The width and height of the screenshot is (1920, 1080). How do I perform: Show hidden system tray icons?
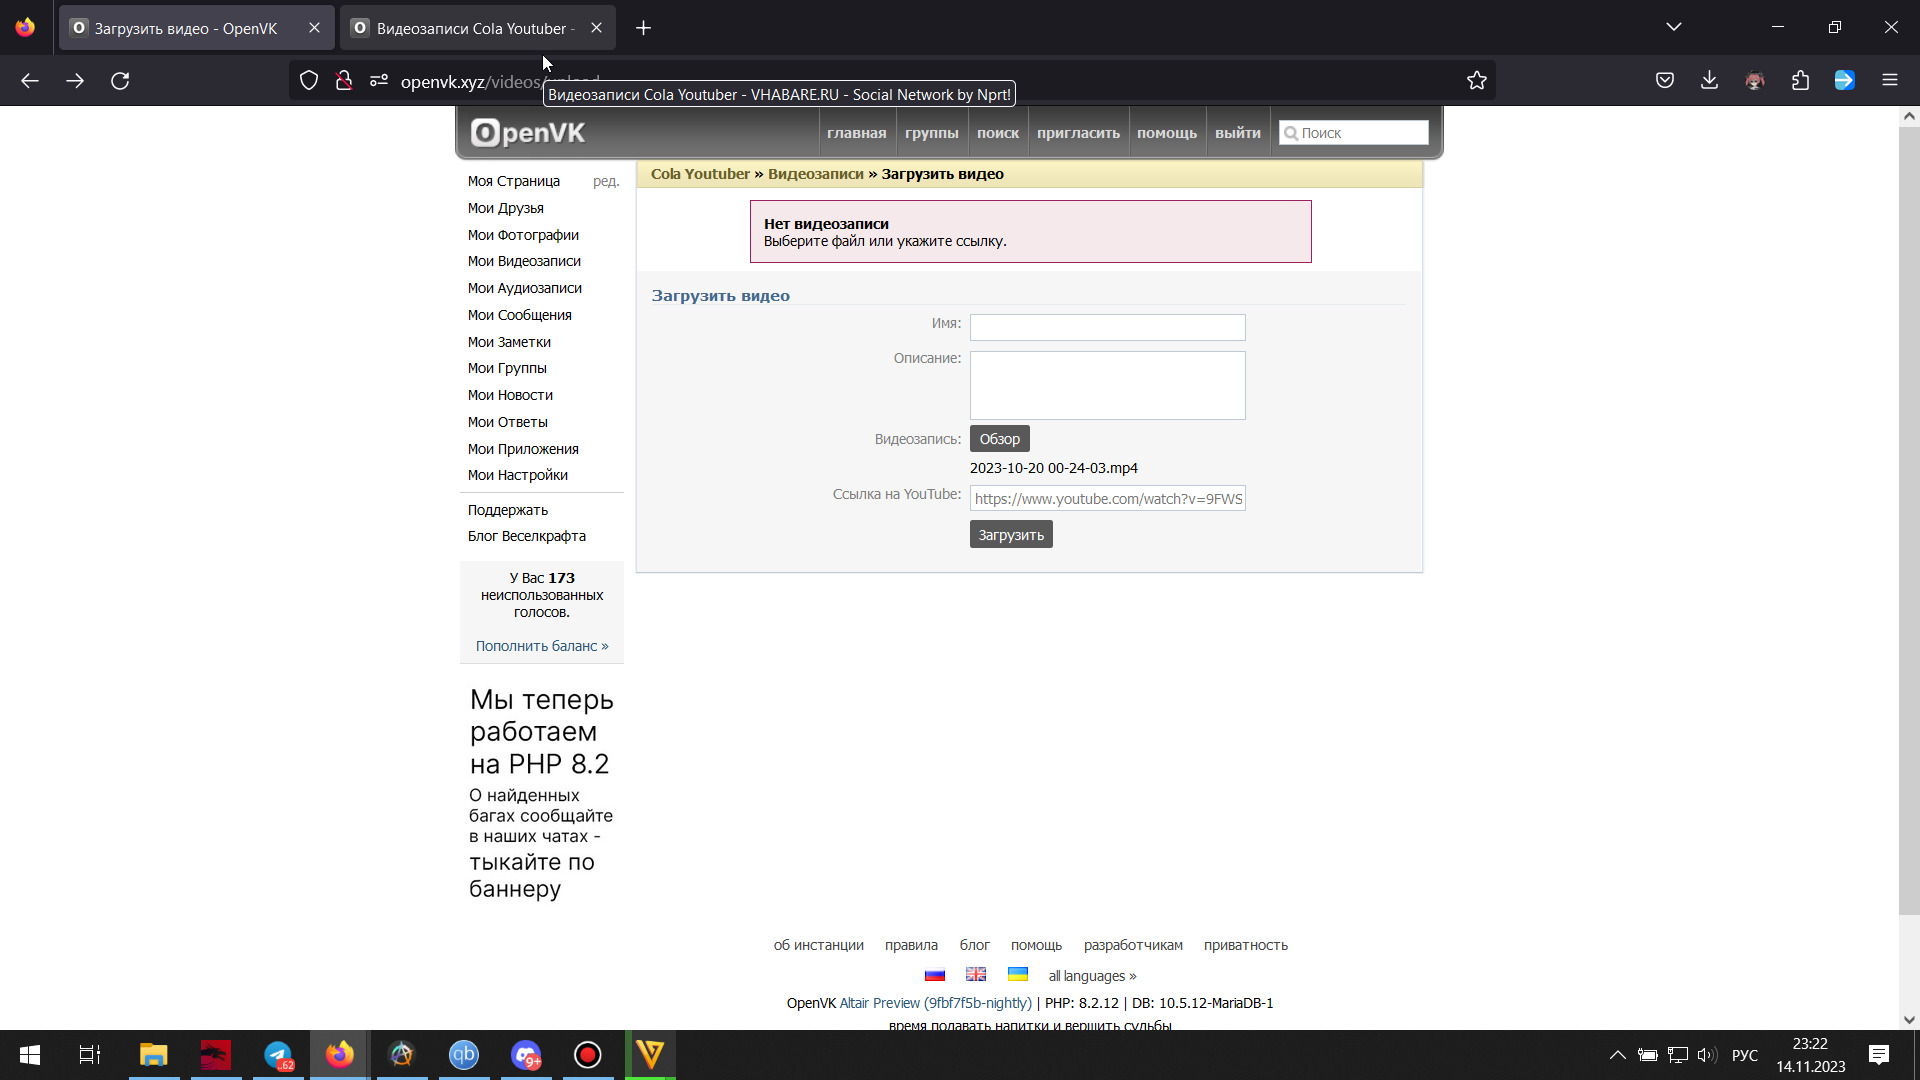(x=1616, y=1055)
